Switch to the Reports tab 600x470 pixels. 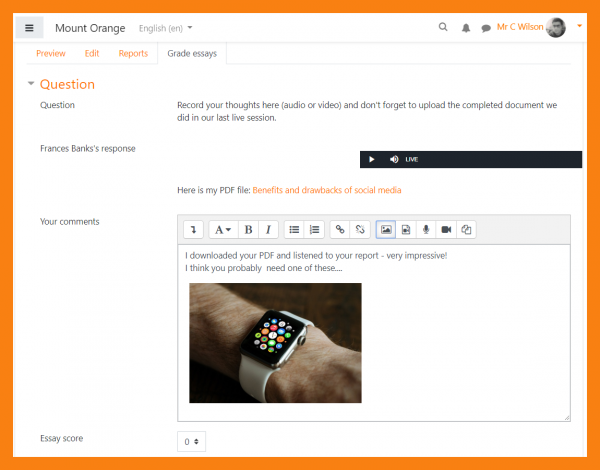pyautogui.click(x=133, y=53)
